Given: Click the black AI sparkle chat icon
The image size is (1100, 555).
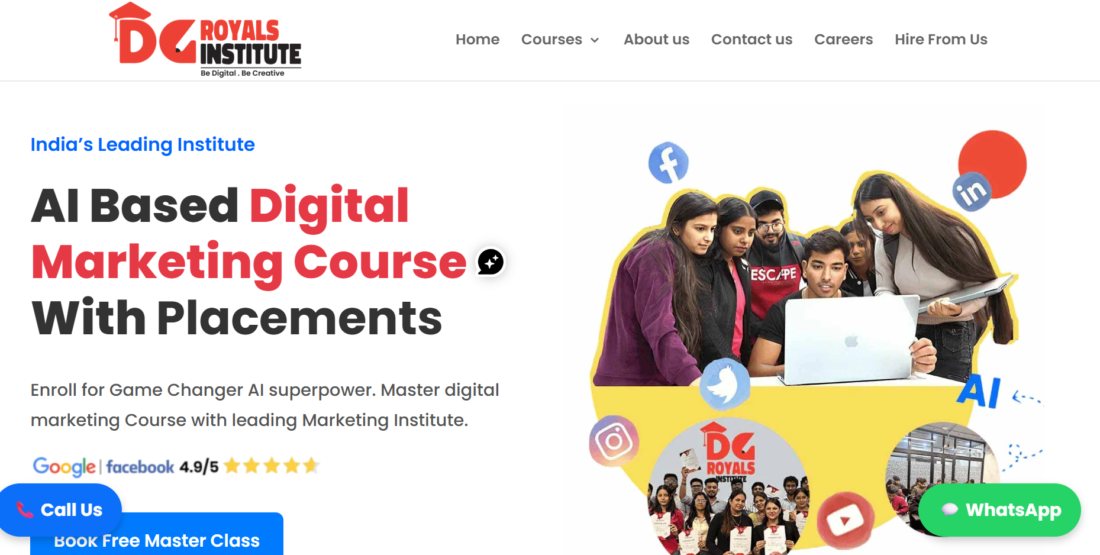Looking at the screenshot, I should click(490, 262).
